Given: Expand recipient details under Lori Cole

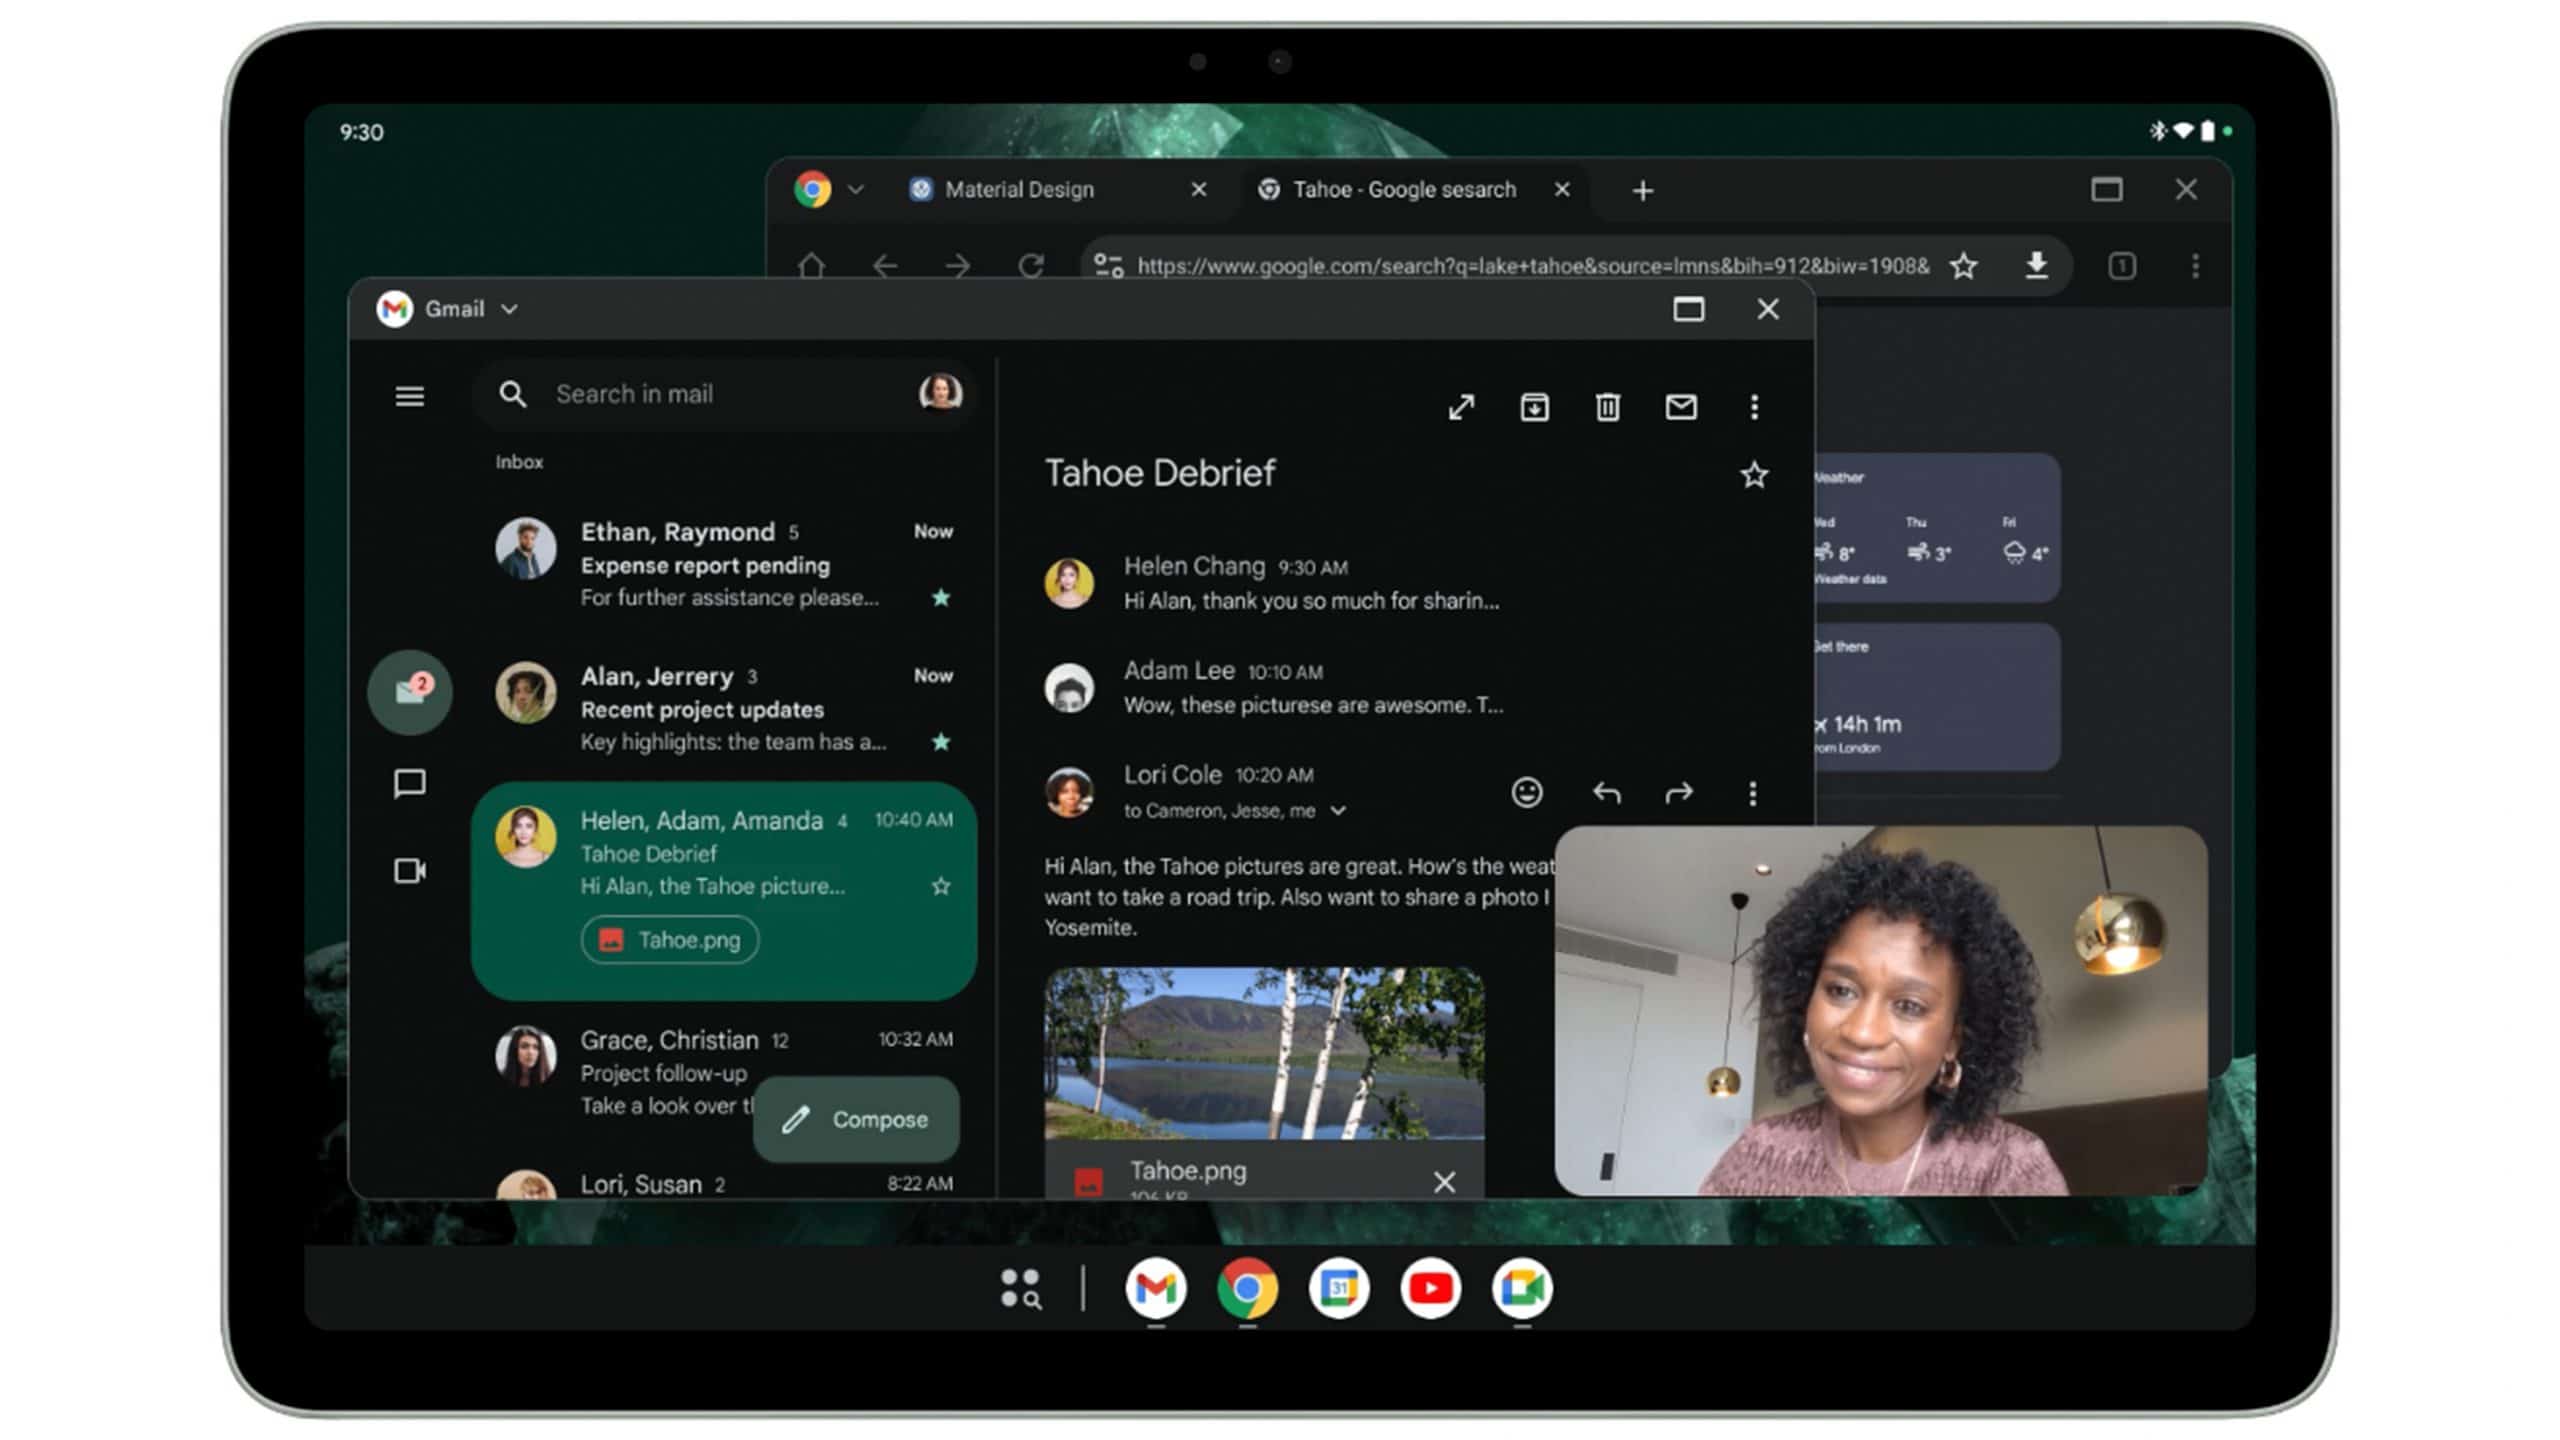Looking at the screenshot, I should 1338,811.
